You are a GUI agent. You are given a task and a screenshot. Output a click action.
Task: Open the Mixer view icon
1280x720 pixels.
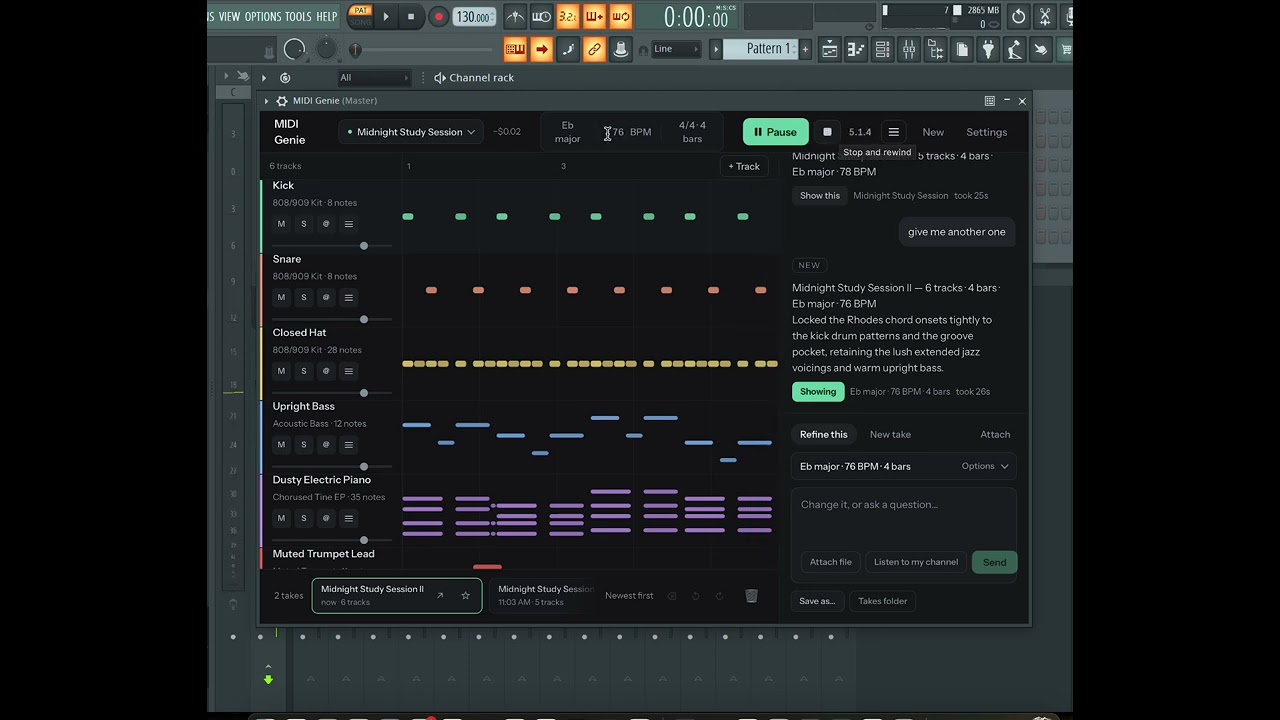(908, 49)
